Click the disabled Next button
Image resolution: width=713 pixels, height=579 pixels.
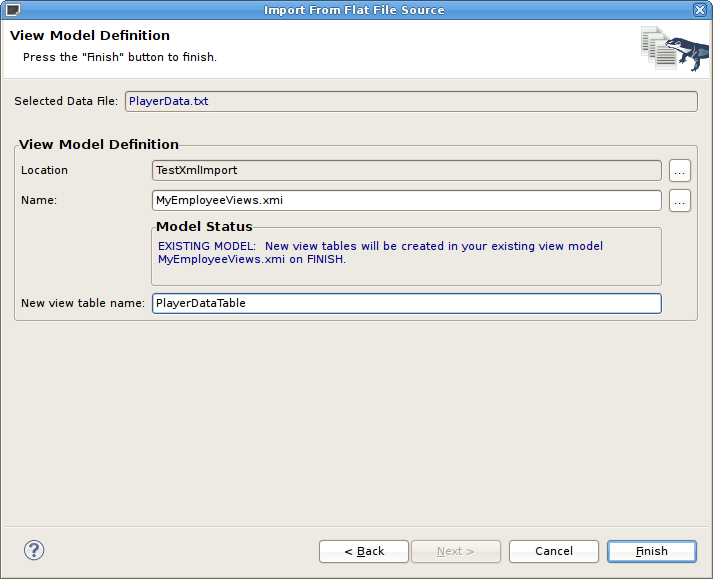454,551
